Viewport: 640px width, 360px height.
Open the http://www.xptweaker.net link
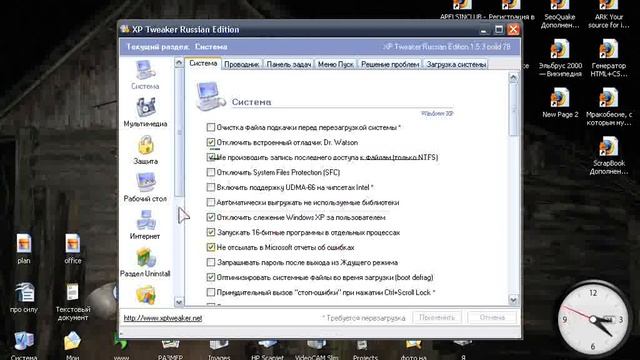point(163,318)
